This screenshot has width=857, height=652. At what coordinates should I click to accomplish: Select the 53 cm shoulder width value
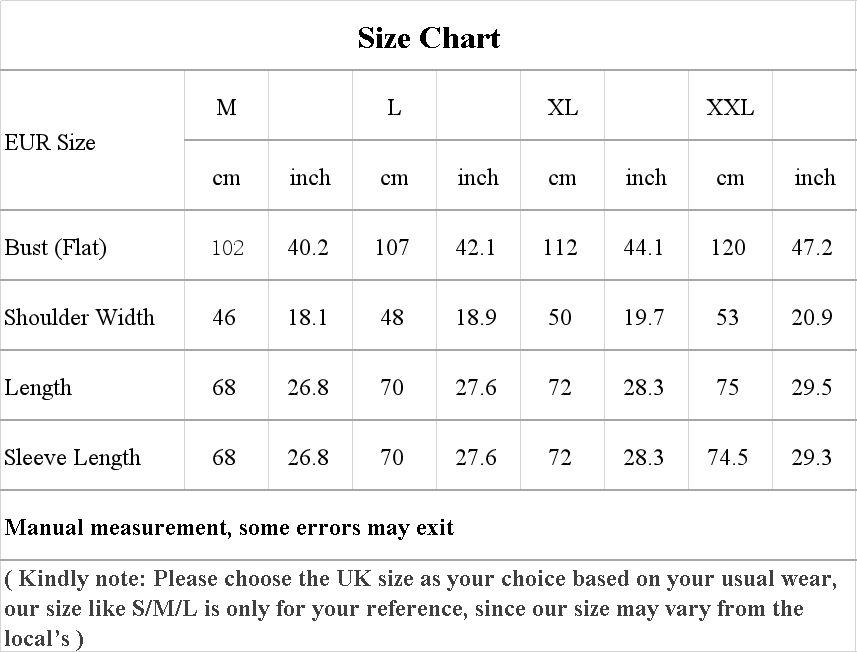click(728, 317)
